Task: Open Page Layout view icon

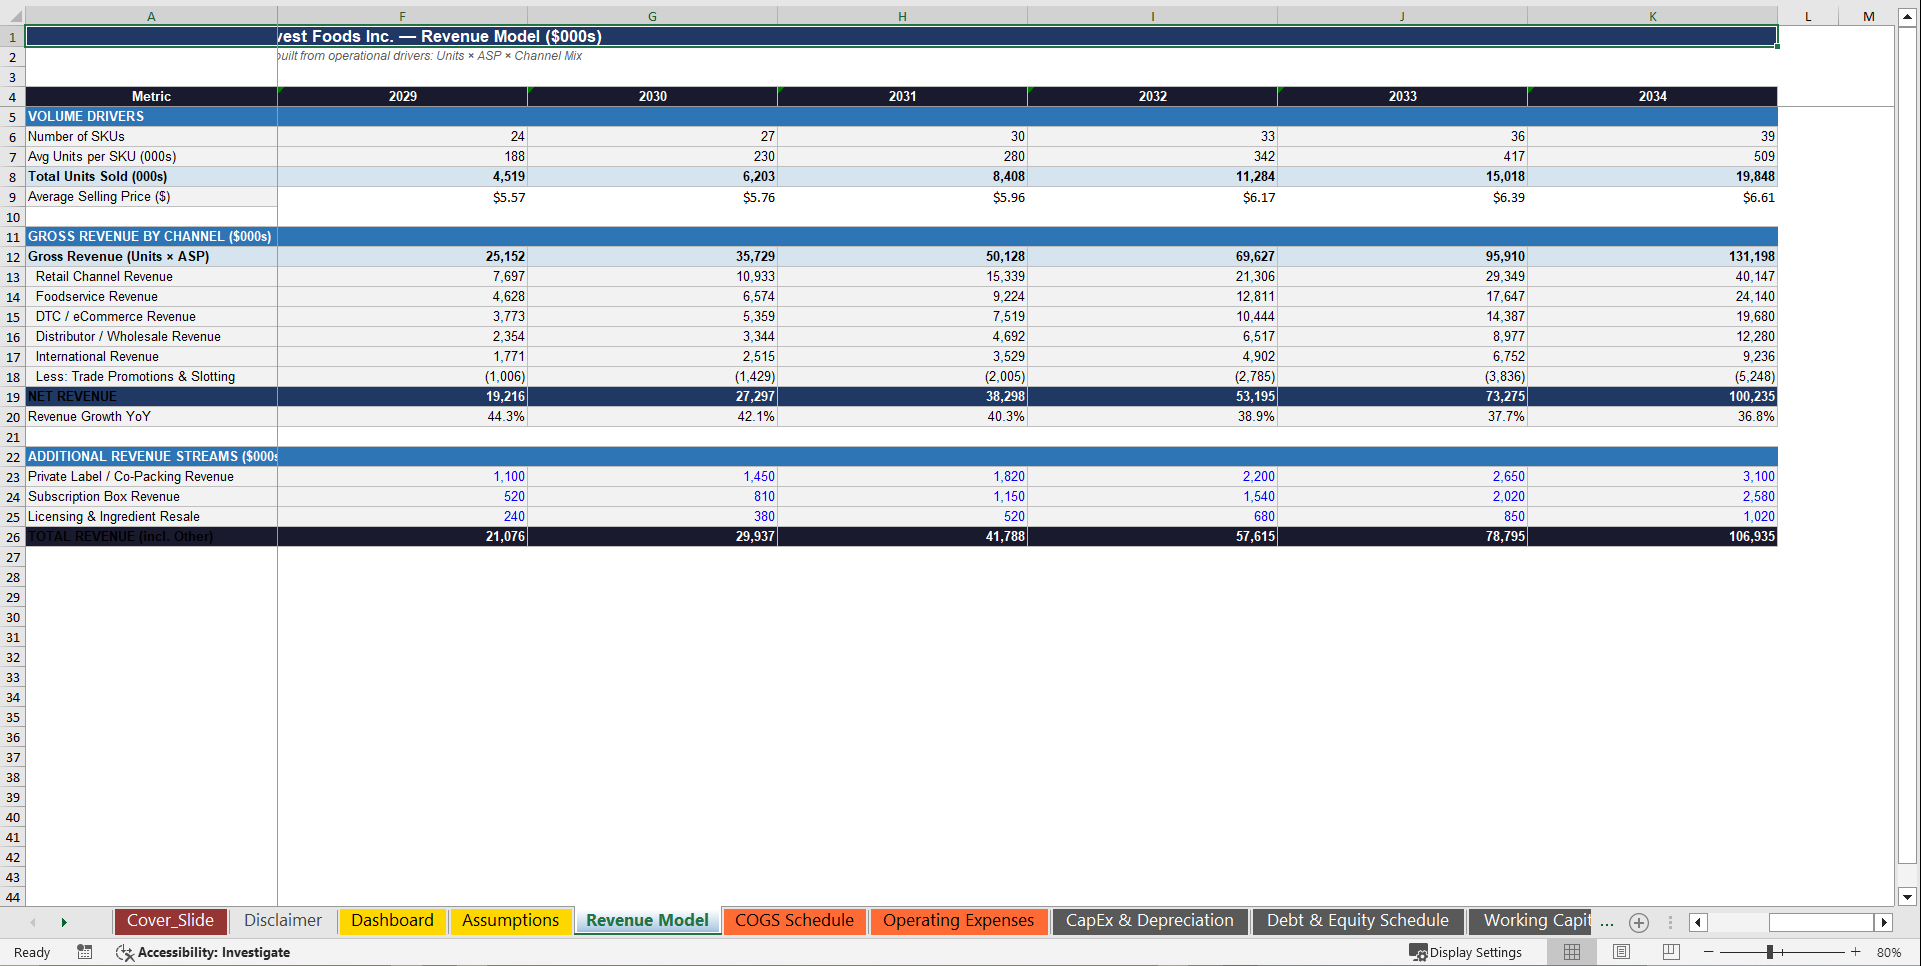Action: point(1621,952)
